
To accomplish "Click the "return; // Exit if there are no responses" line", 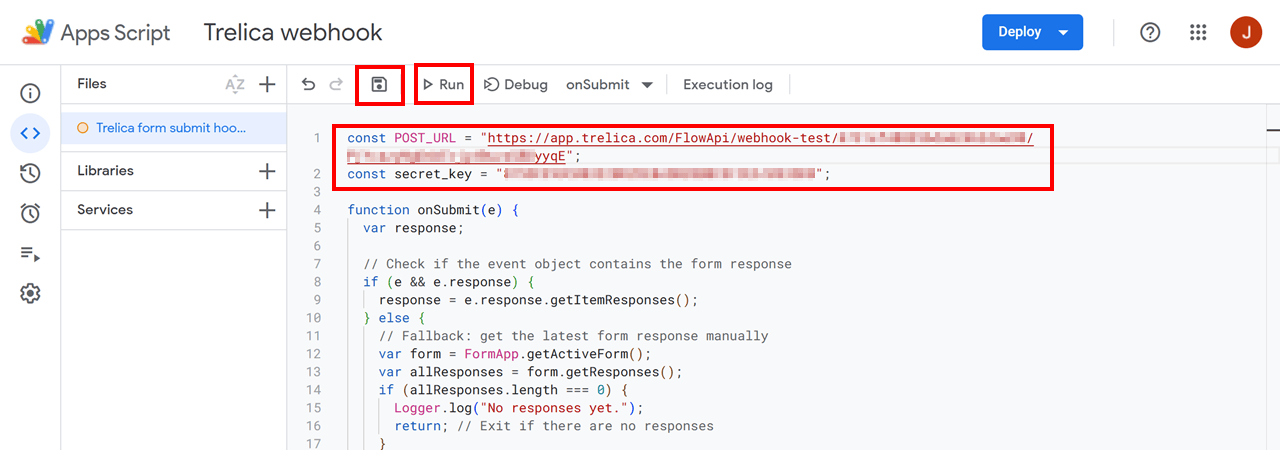I will tap(554, 426).
